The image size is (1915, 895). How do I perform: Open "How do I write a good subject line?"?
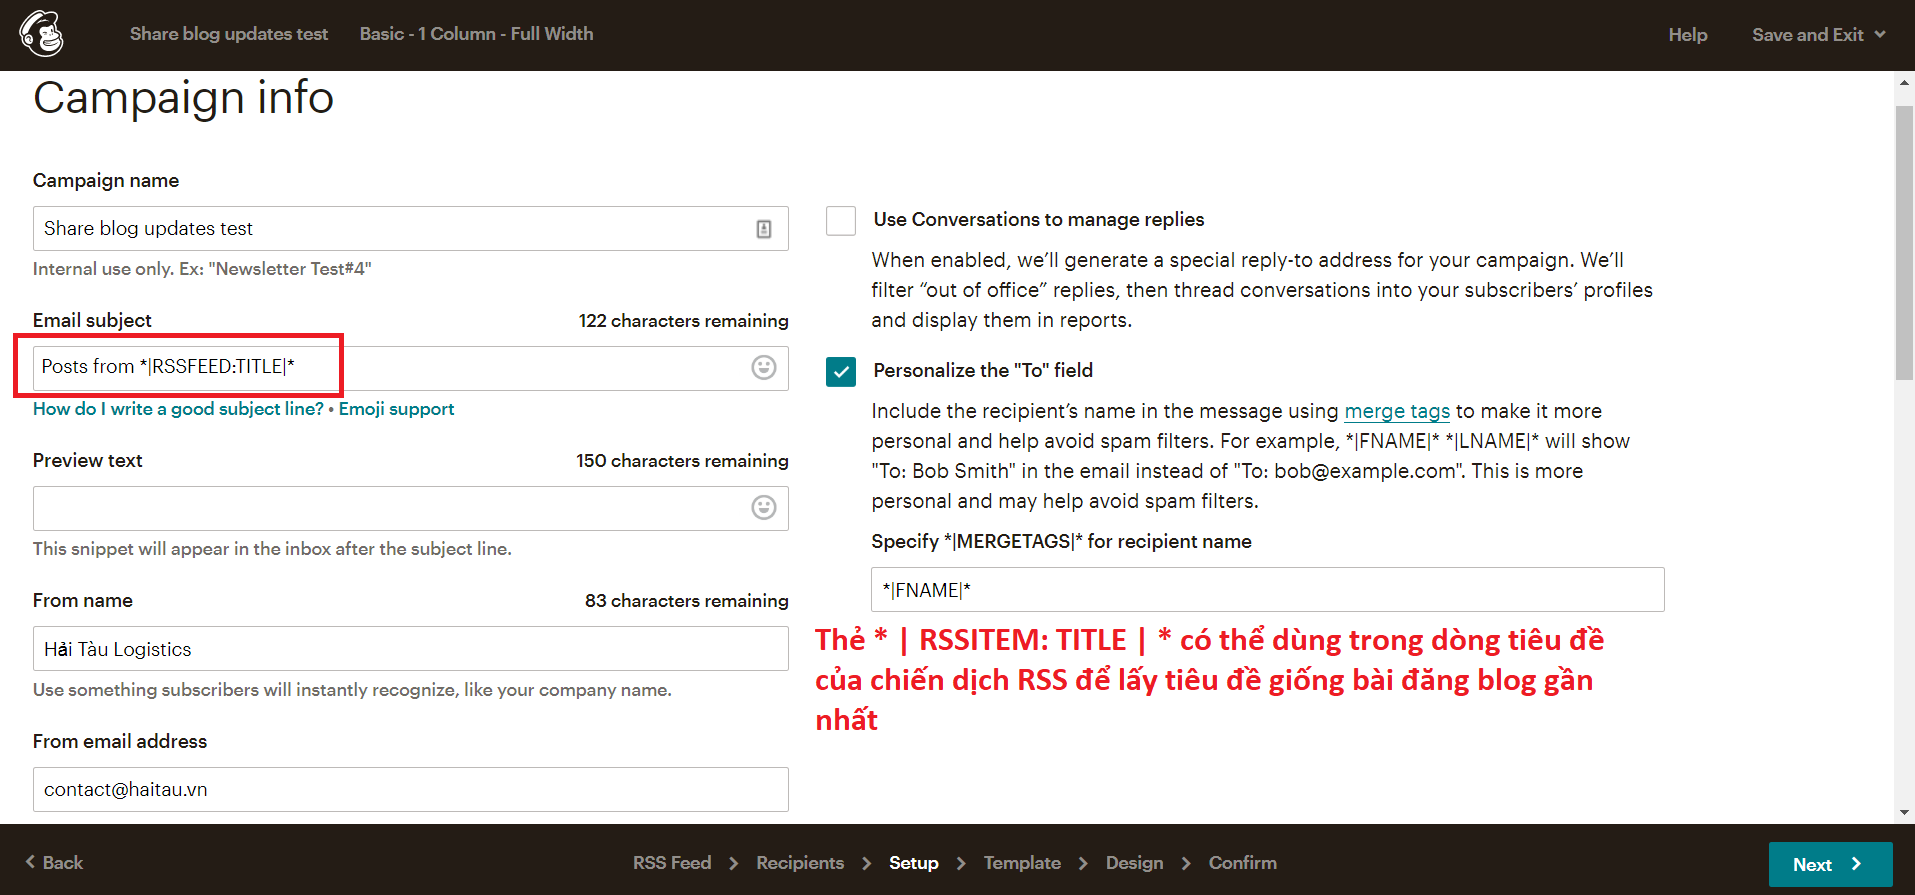point(178,409)
